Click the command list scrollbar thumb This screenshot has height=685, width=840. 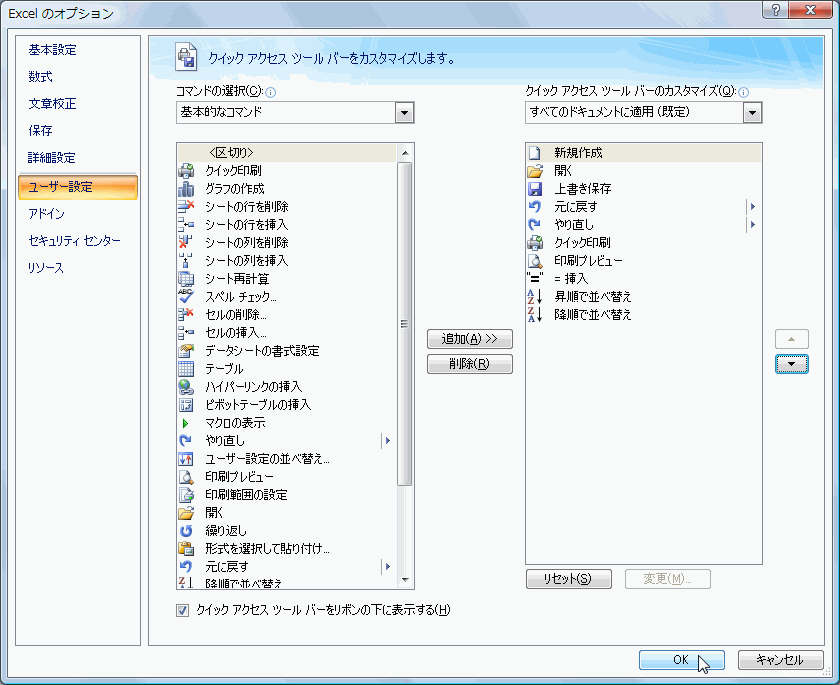click(x=404, y=324)
